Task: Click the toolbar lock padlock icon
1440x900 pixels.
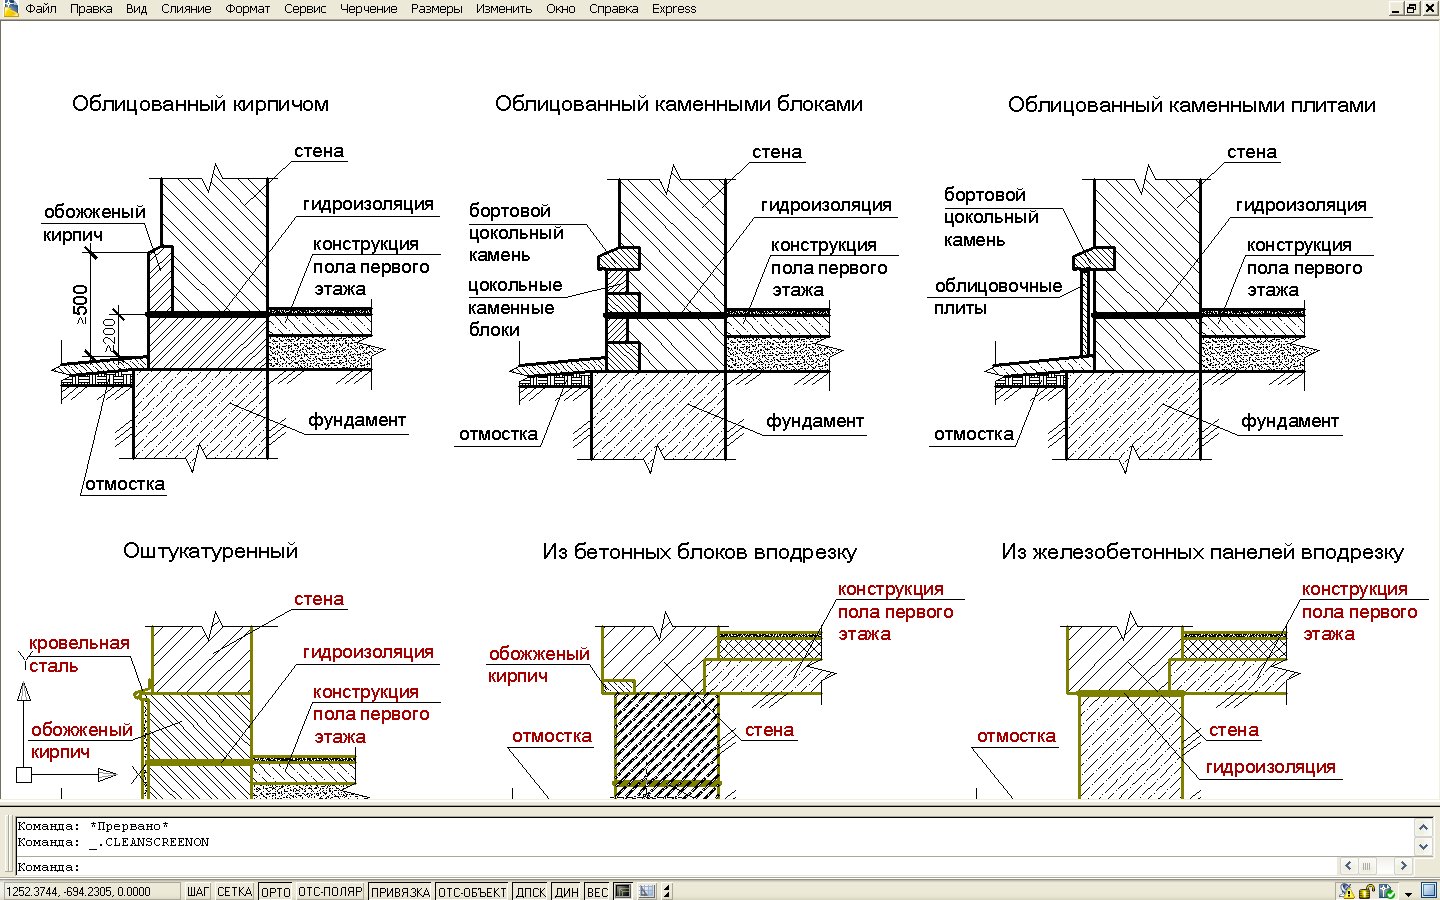Action: (1367, 891)
